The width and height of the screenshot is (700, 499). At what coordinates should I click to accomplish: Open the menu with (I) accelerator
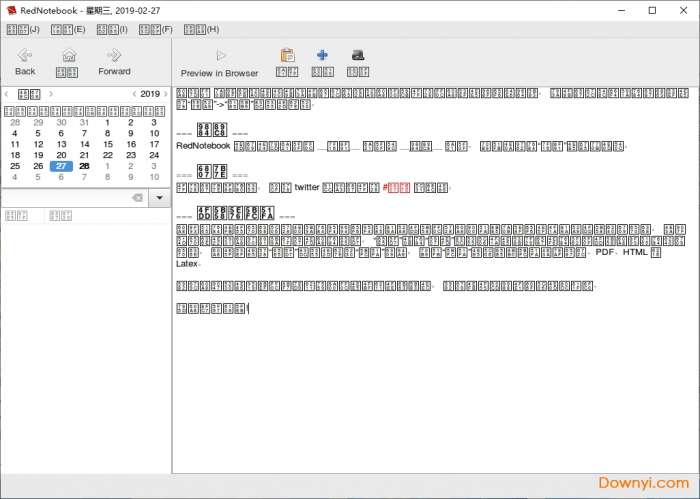coord(112,30)
